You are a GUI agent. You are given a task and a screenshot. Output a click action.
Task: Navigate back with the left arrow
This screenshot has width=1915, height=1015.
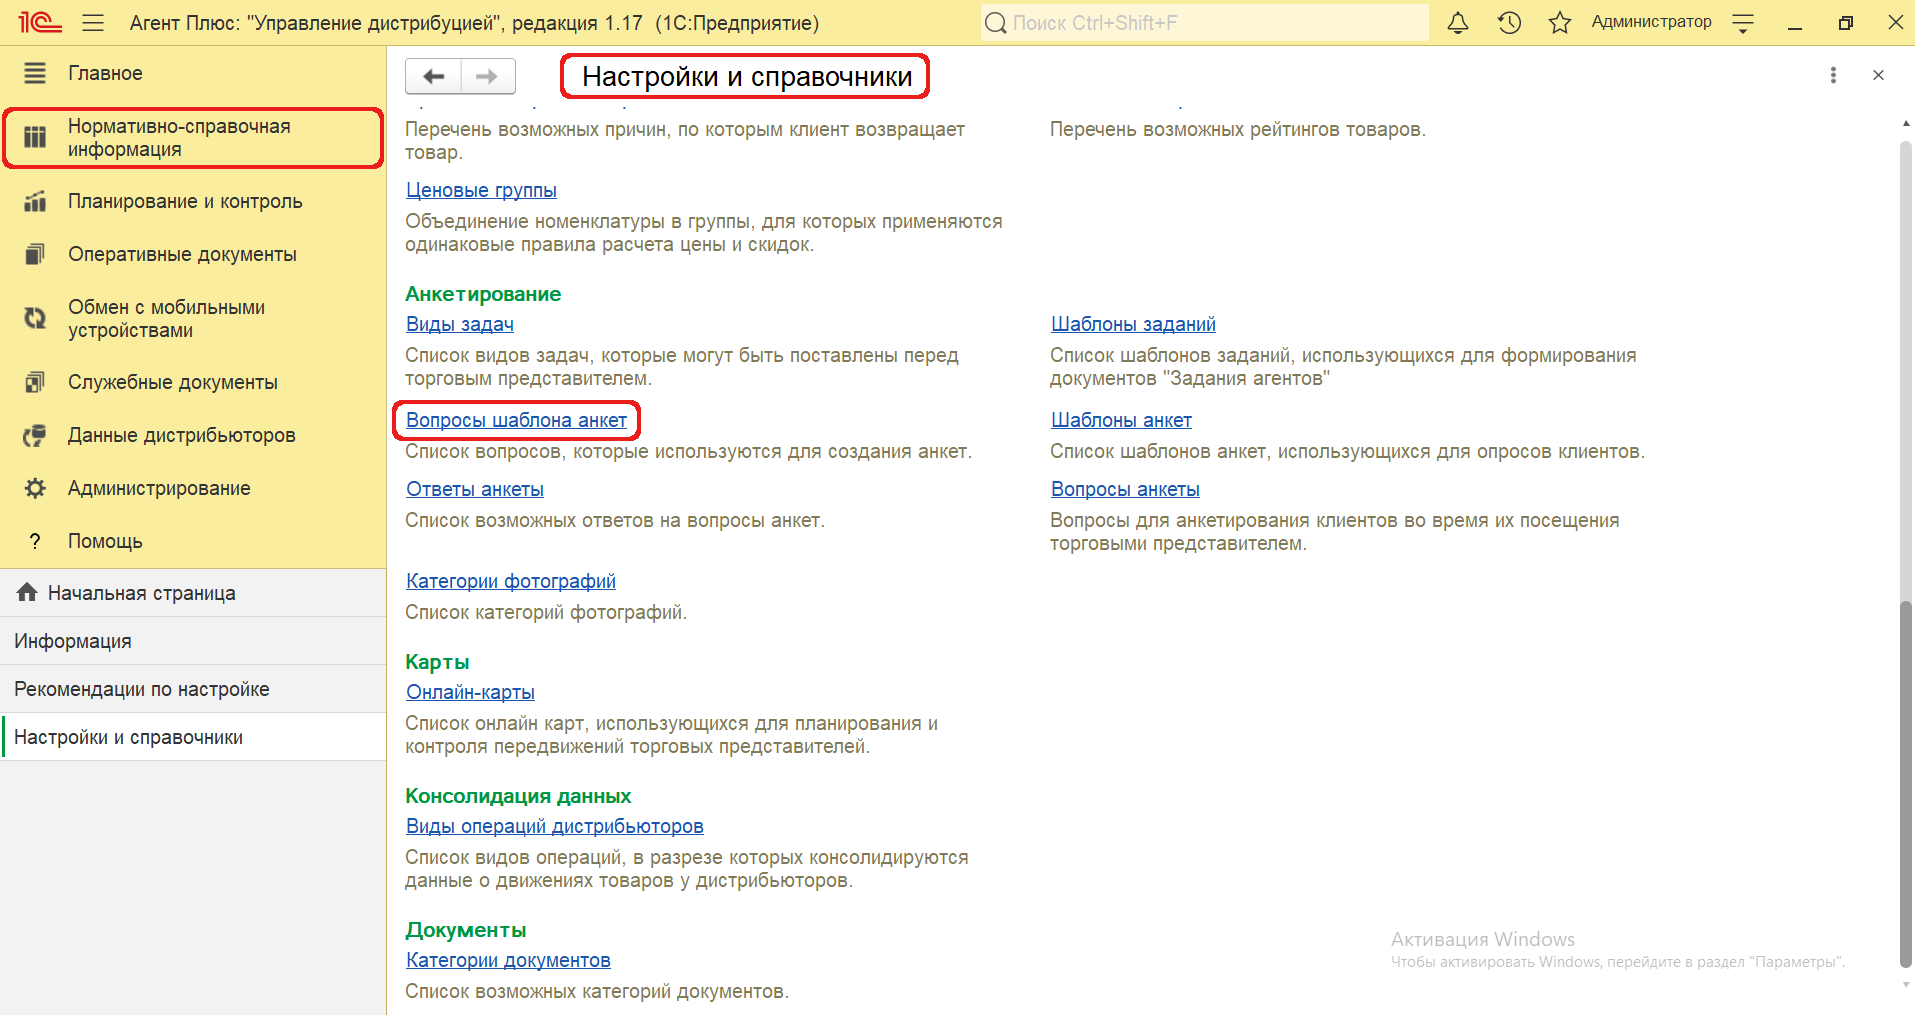coord(433,77)
